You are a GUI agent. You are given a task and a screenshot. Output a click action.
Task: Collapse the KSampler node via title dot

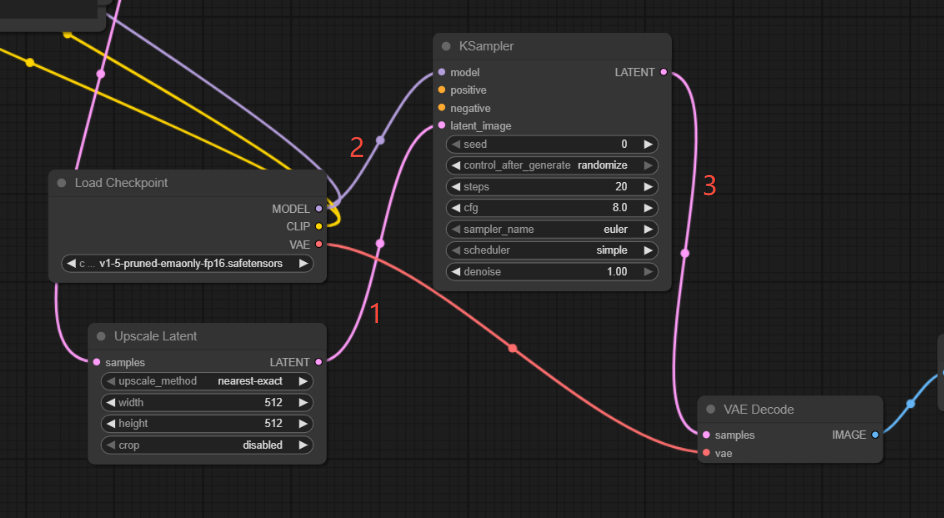point(446,46)
